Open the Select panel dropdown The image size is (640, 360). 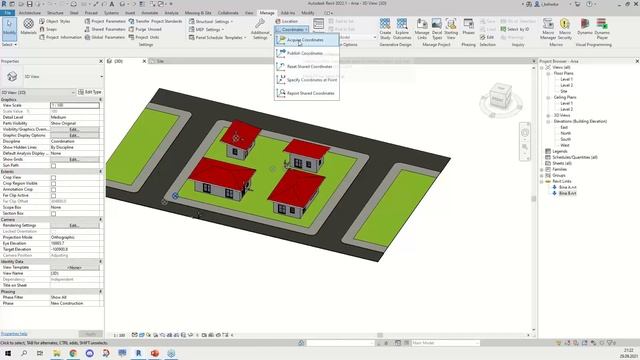point(9,44)
